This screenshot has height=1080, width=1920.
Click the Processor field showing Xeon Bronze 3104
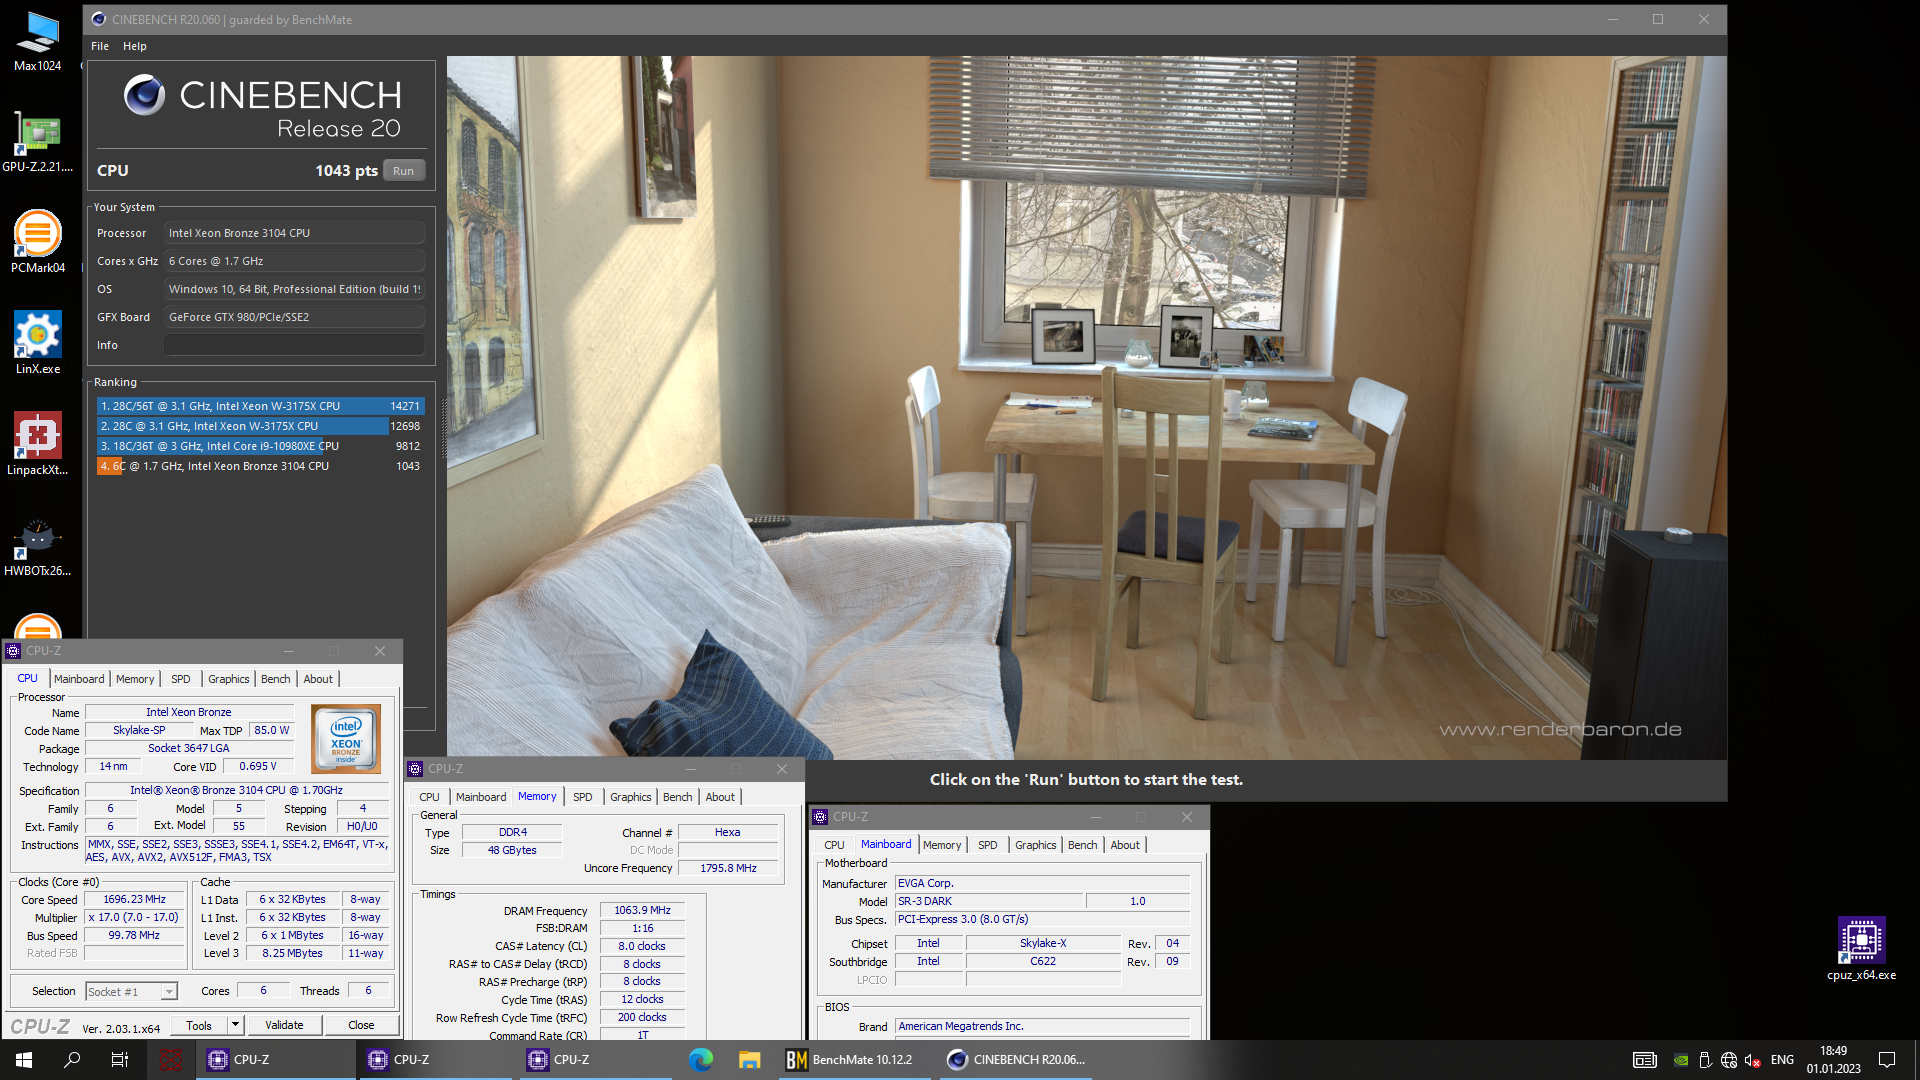(x=294, y=233)
